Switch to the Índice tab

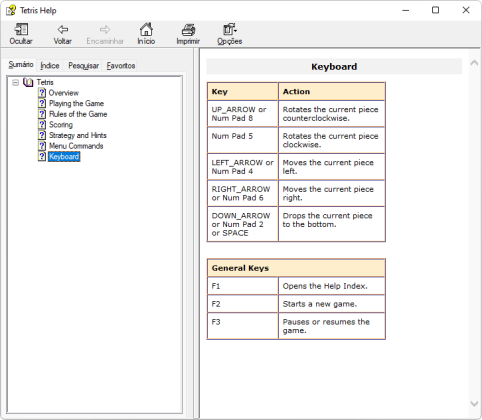pos(50,66)
